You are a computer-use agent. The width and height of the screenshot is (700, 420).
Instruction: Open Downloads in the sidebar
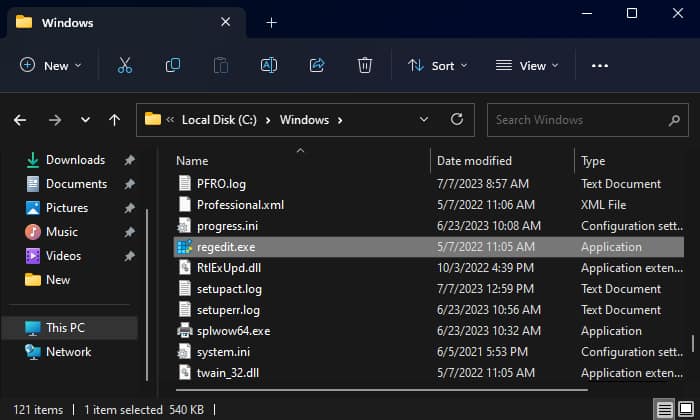(x=75, y=160)
